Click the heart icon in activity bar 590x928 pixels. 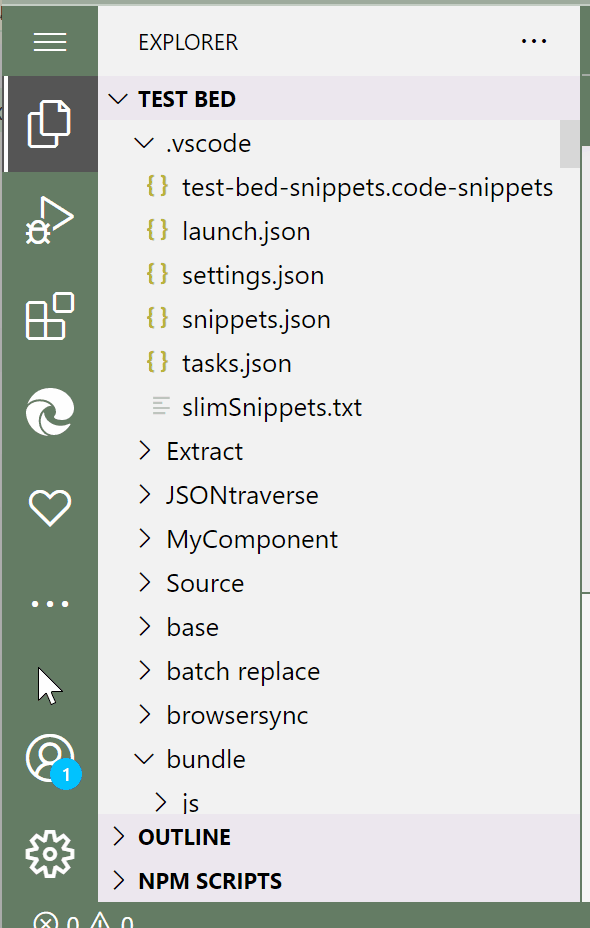(50, 508)
